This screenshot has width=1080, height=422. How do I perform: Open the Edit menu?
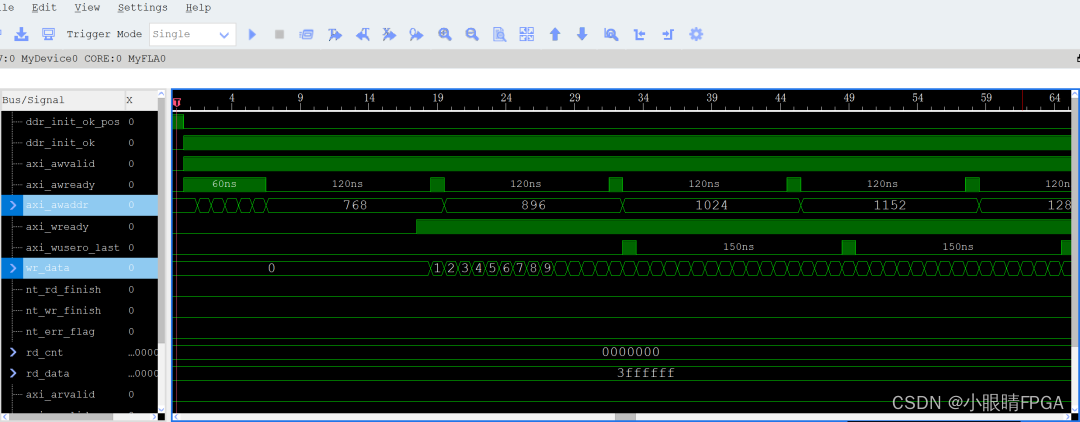(x=44, y=8)
